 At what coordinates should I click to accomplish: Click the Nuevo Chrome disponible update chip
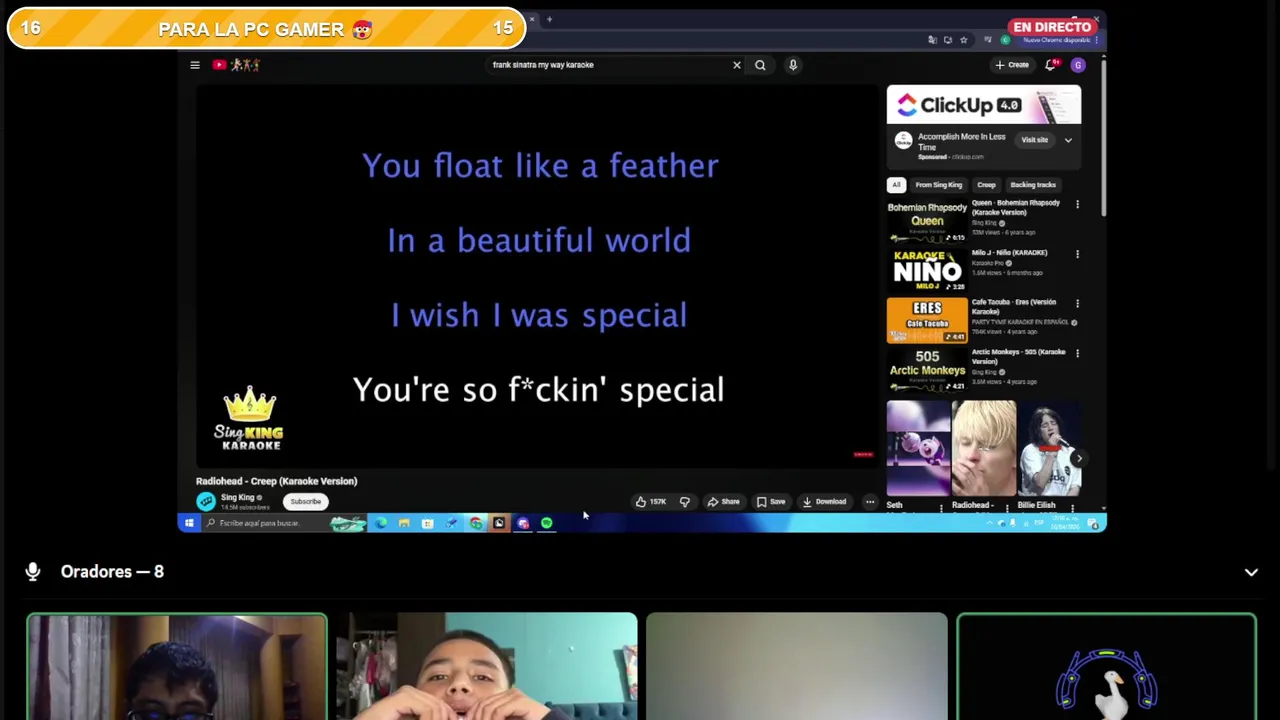(1059, 40)
